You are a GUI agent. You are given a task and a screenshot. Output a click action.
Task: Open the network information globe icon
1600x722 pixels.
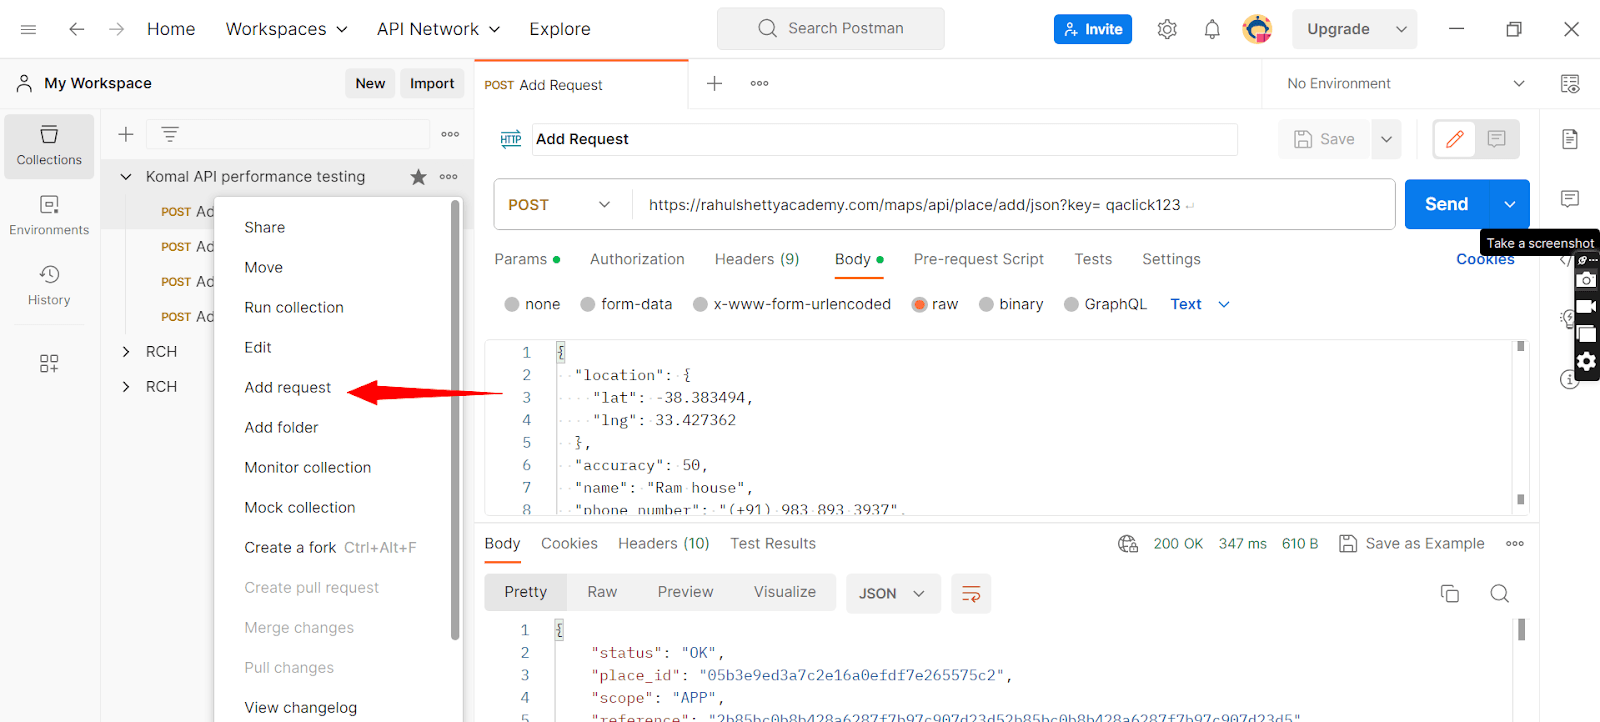(1128, 544)
